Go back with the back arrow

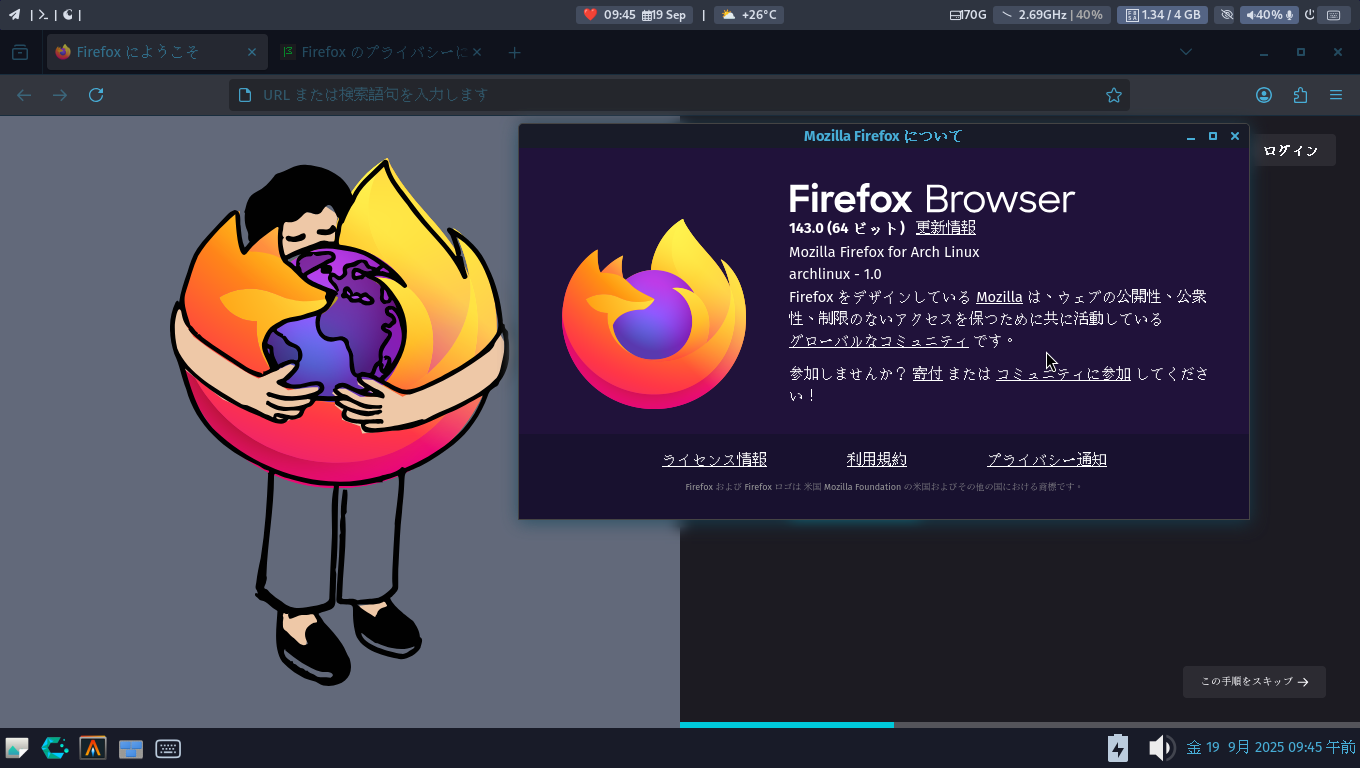click(x=24, y=95)
